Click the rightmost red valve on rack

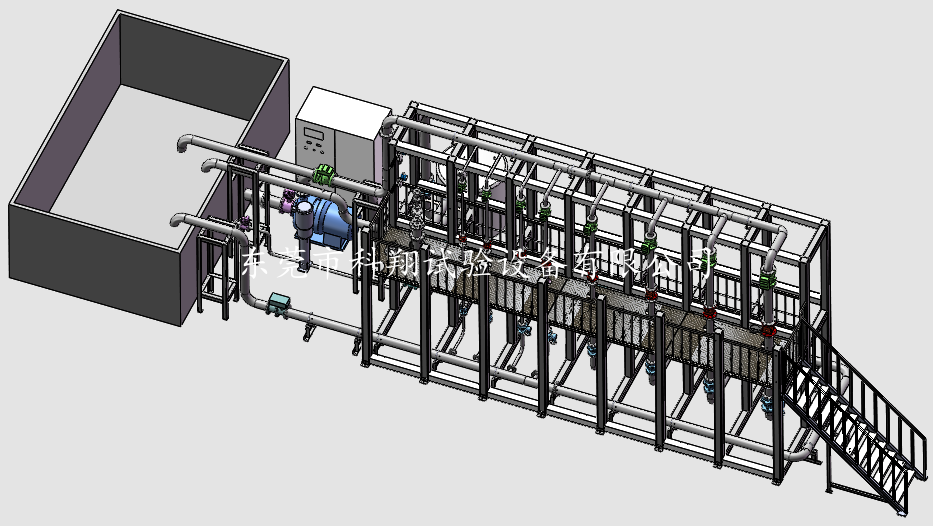(768, 329)
